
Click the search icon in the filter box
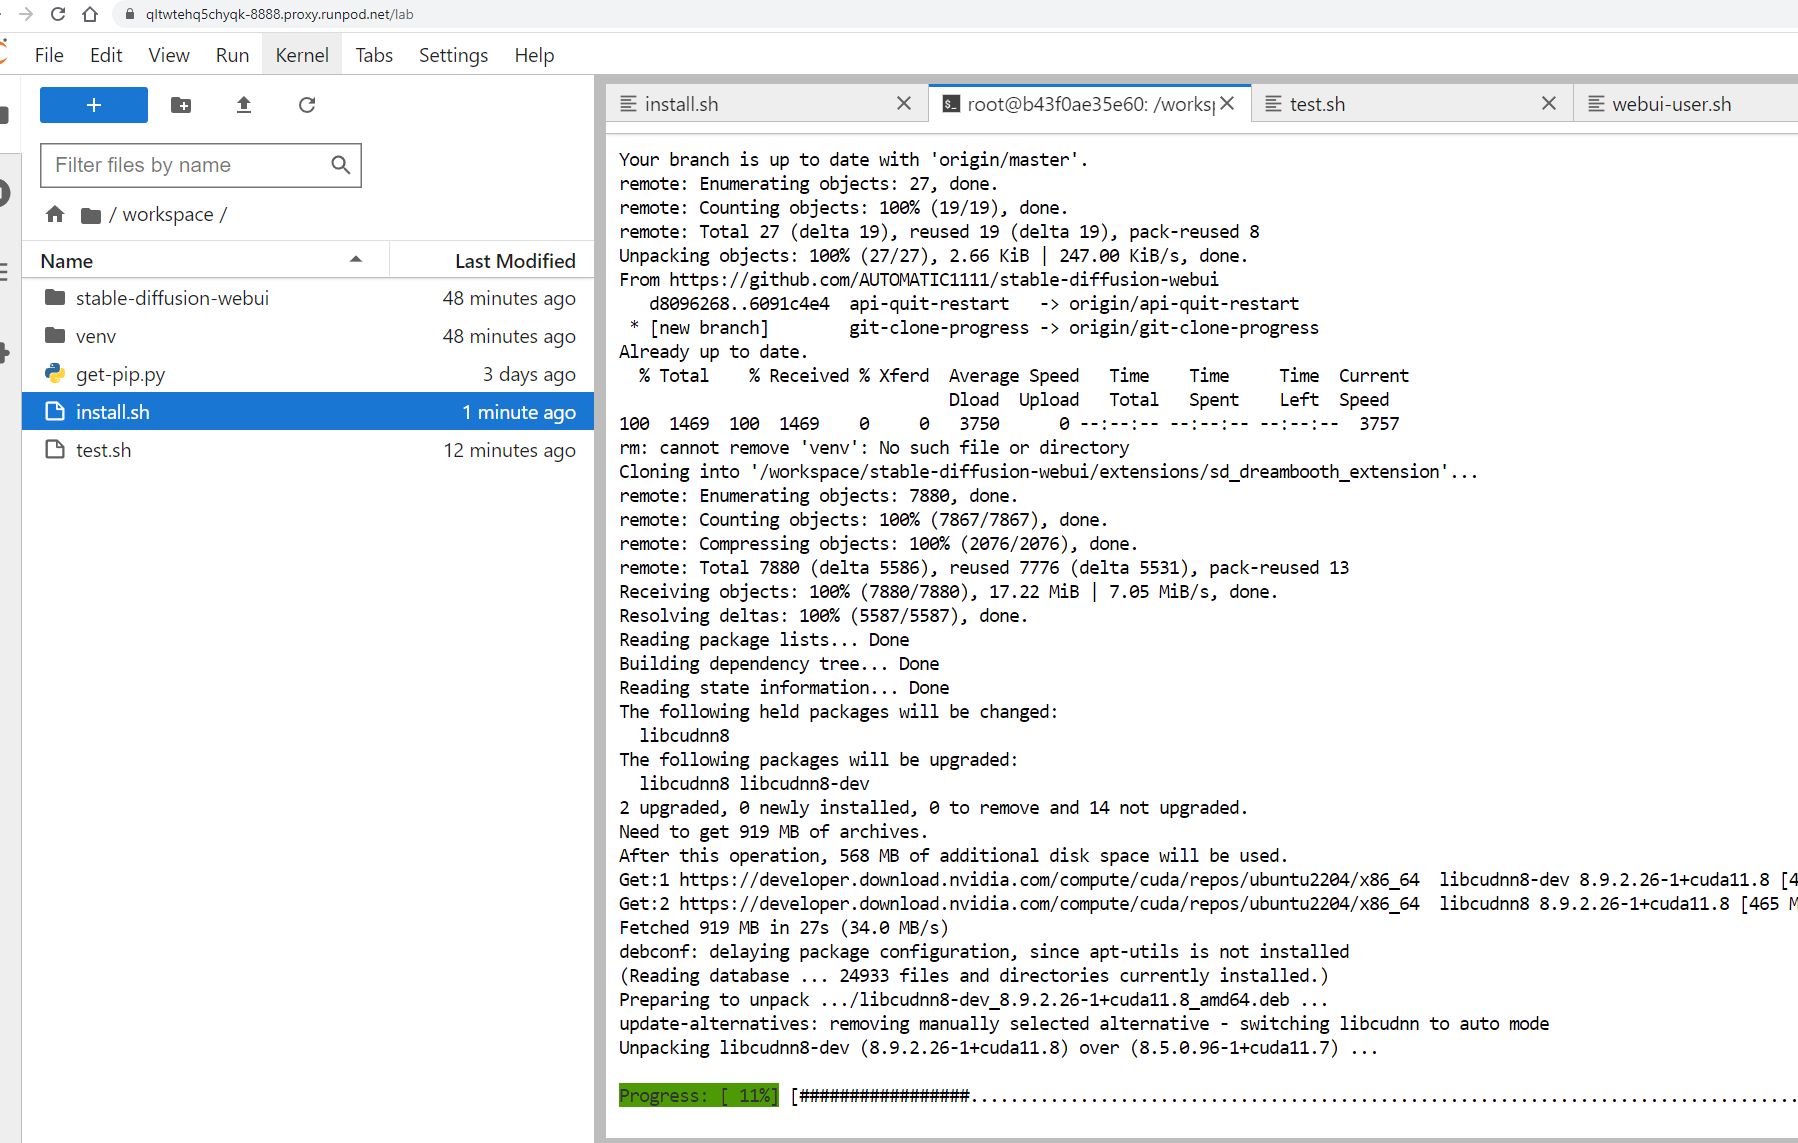pos(340,165)
